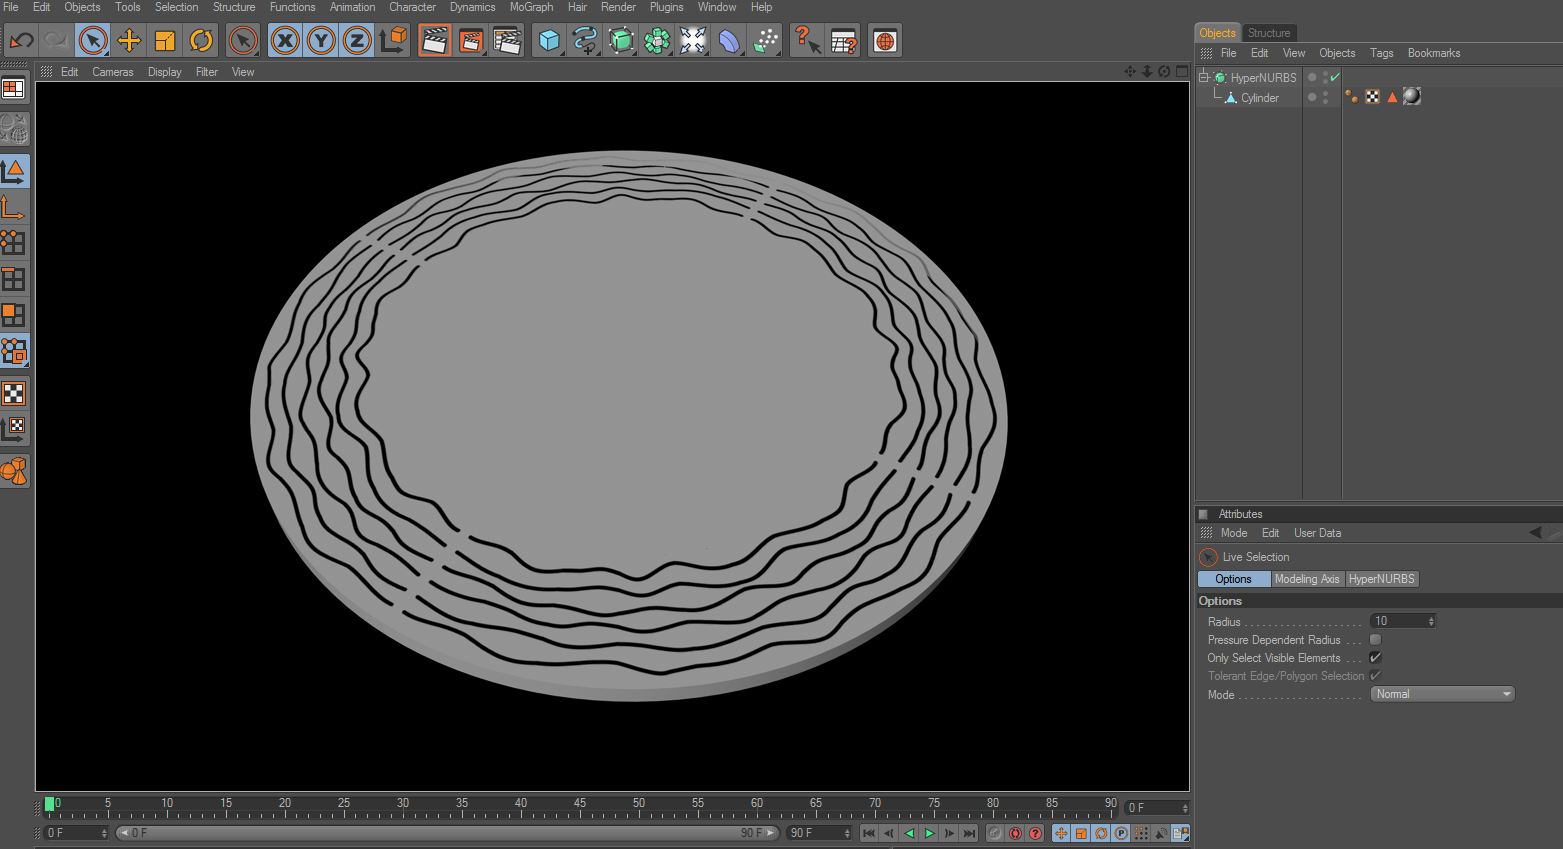The width and height of the screenshot is (1563, 849).
Task: Play the animation forward
Action: click(x=929, y=833)
